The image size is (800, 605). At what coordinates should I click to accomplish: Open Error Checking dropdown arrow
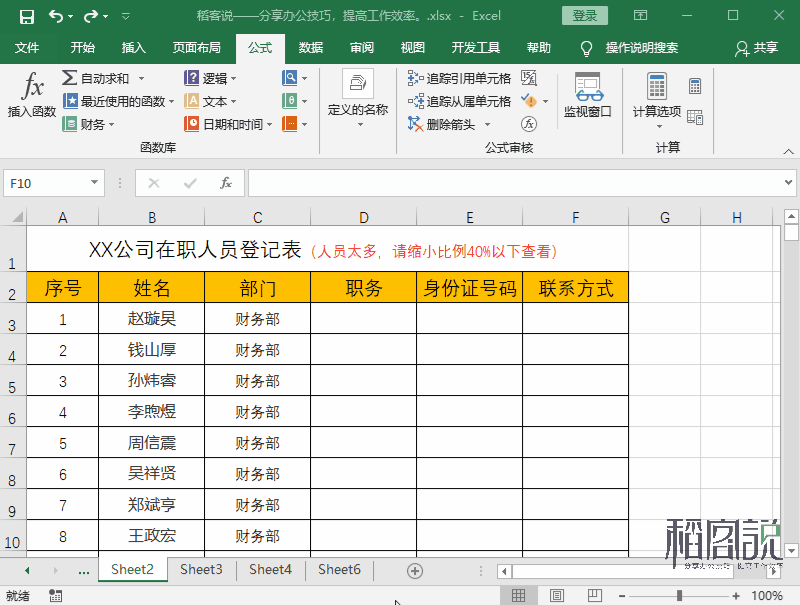(x=545, y=102)
